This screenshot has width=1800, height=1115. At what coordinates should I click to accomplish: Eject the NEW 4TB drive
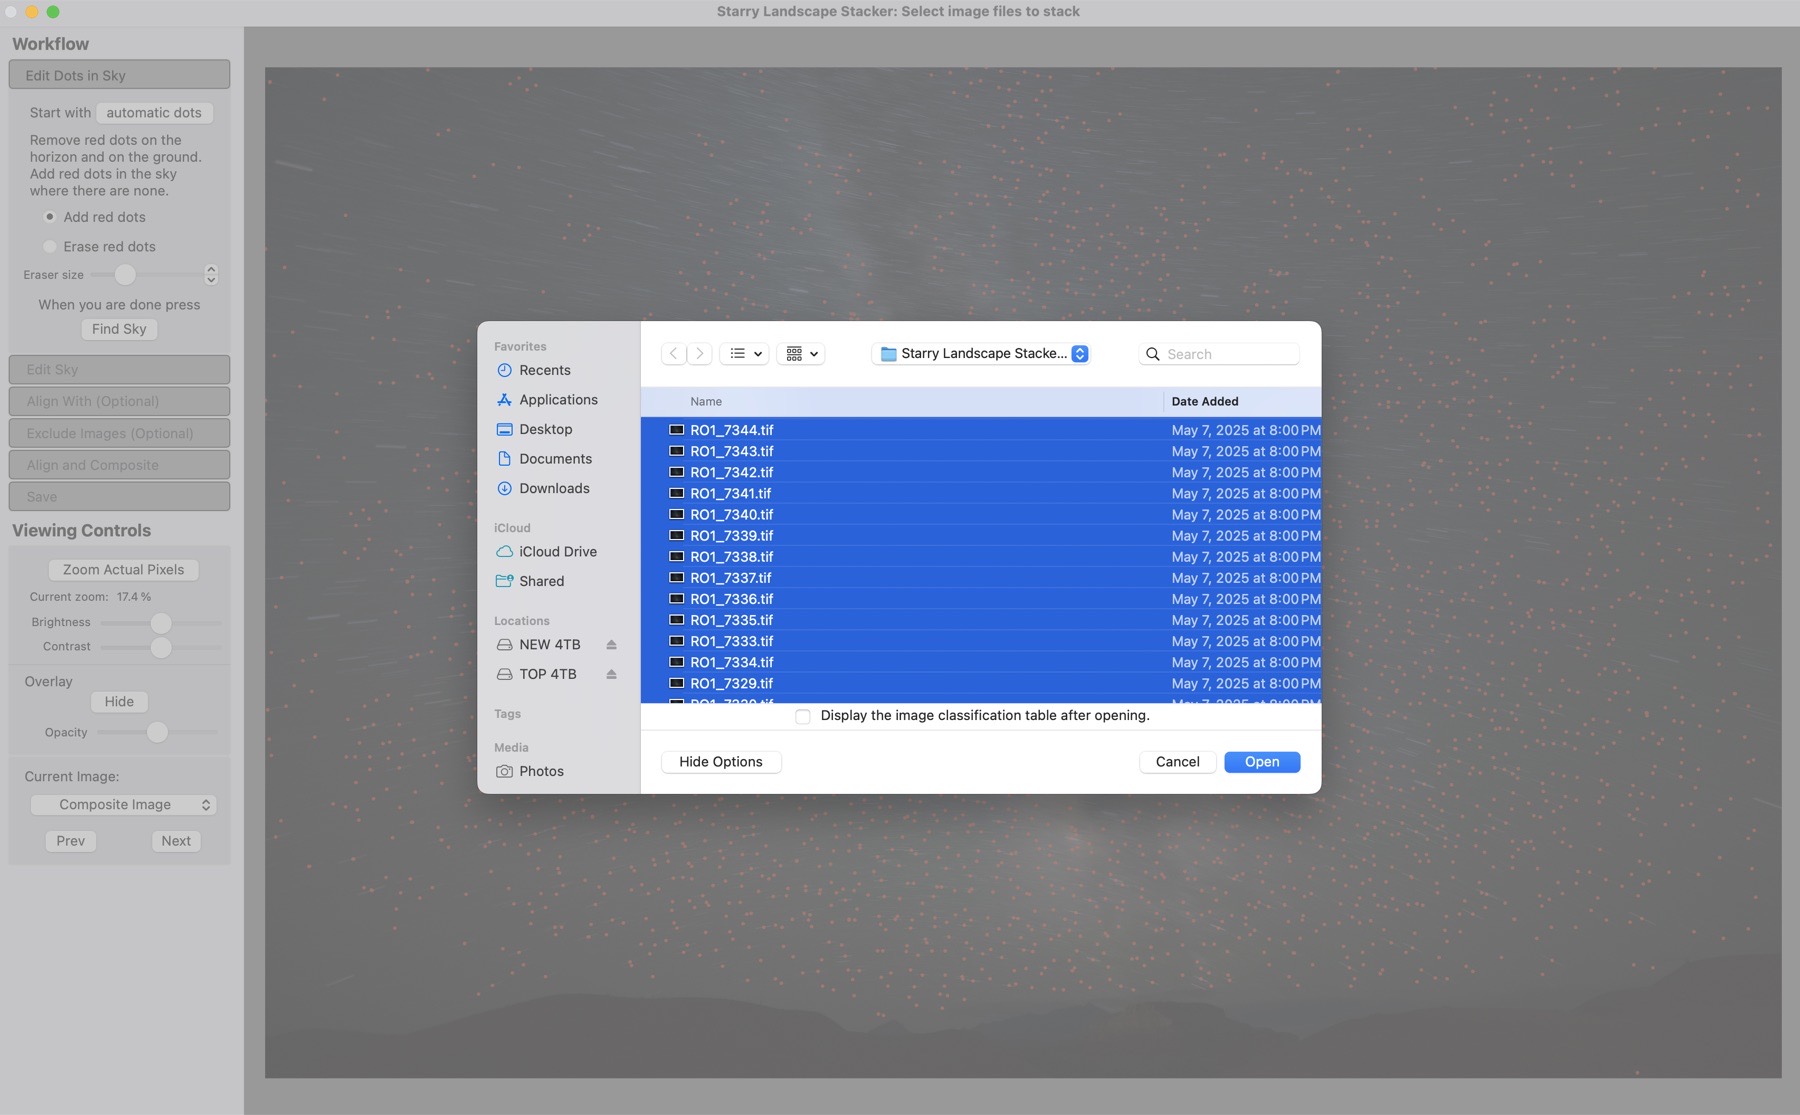611,645
